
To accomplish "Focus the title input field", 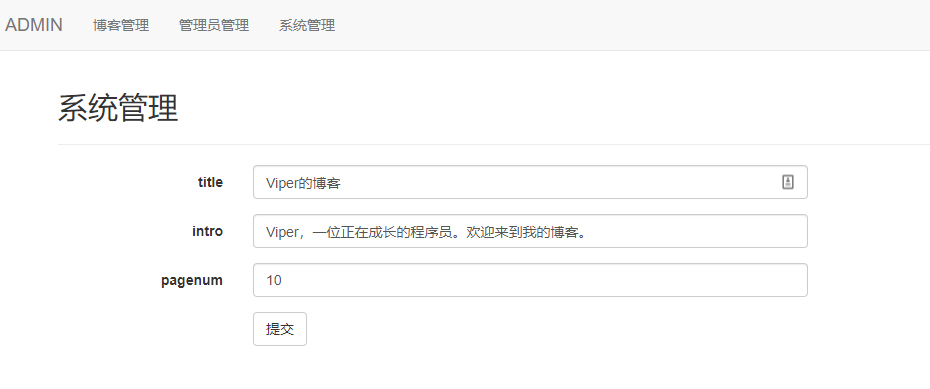I will click(530, 182).
